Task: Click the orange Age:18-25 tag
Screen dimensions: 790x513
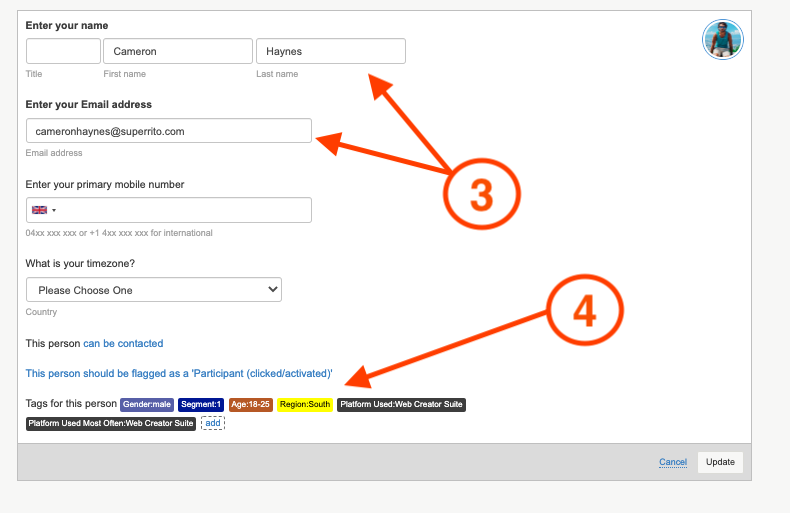Action: 250,404
